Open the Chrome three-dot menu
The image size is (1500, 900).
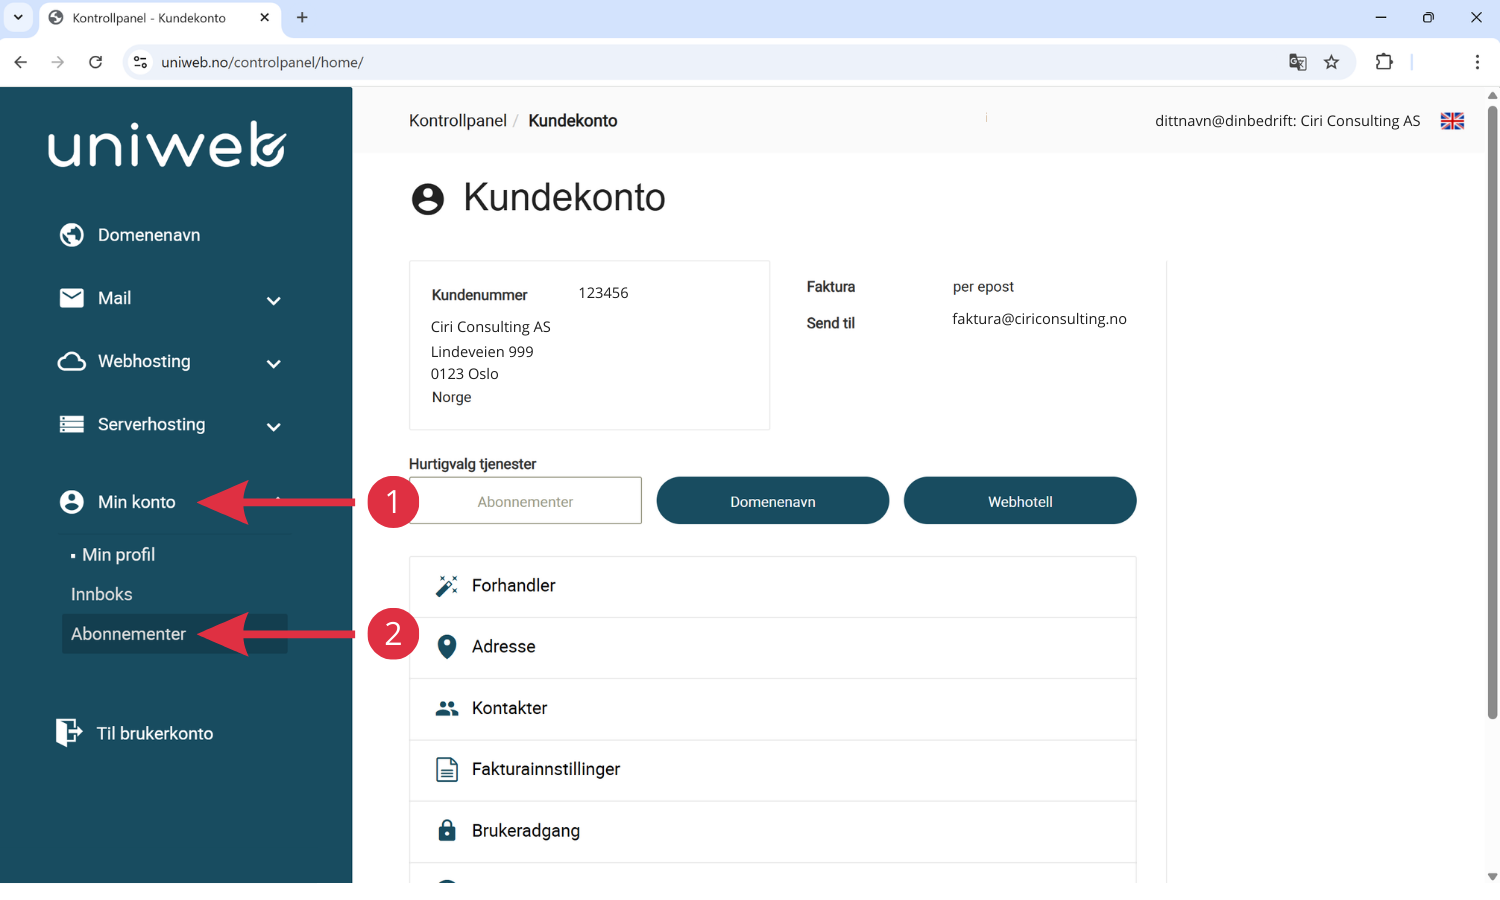pyautogui.click(x=1477, y=62)
